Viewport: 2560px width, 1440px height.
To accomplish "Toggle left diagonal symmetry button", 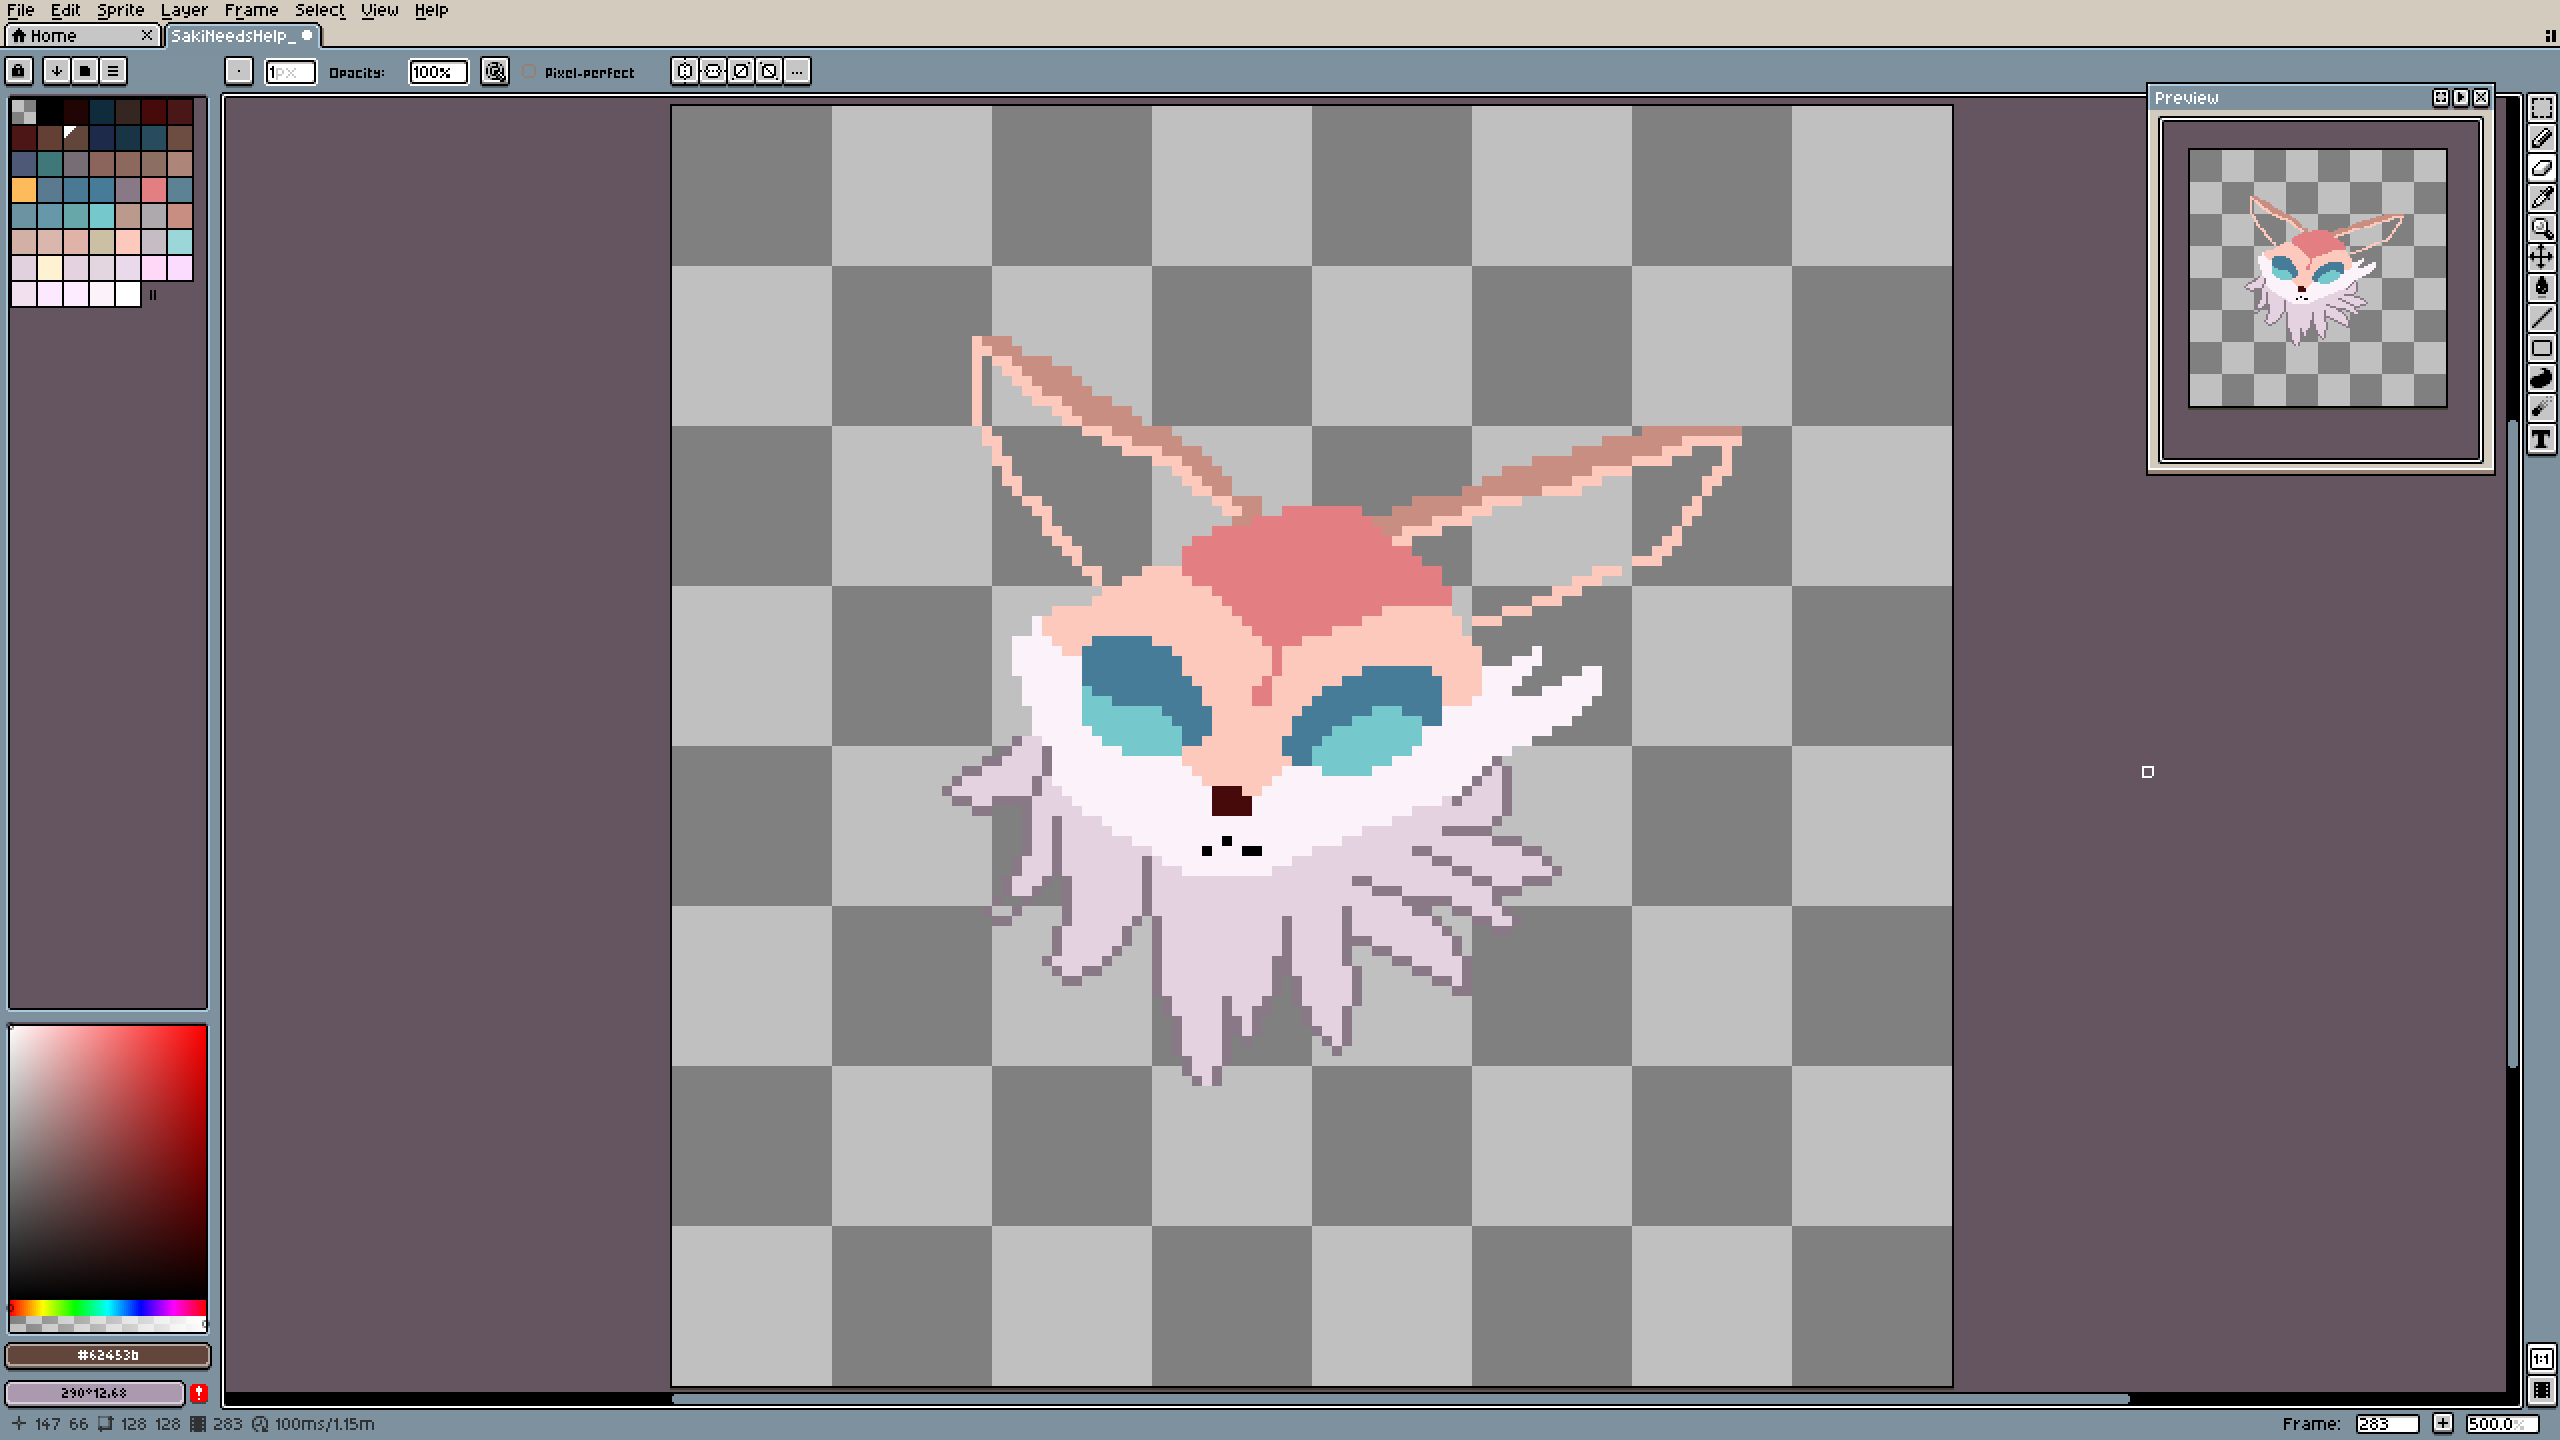I will [769, 71].
